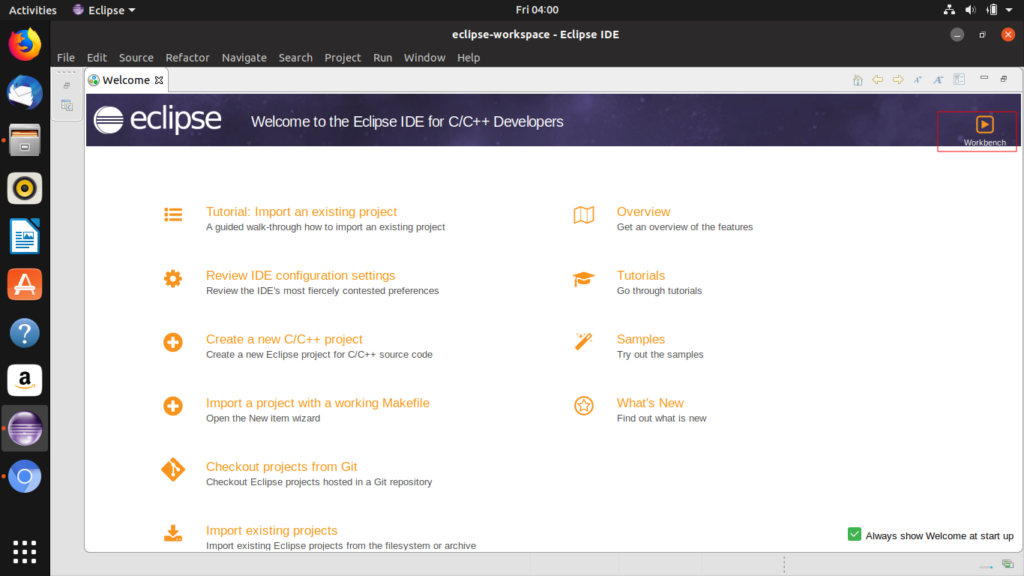
Task: Open the Customize page icon in Welcome toolbar
Action: click(959, 80)
